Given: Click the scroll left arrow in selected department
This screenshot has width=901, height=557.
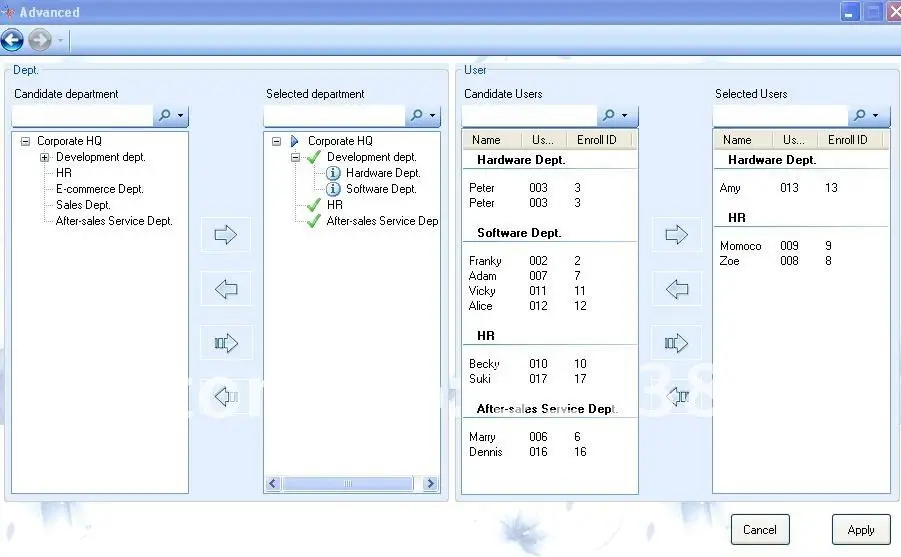Looking at the screenshot, I should [273, 483].
